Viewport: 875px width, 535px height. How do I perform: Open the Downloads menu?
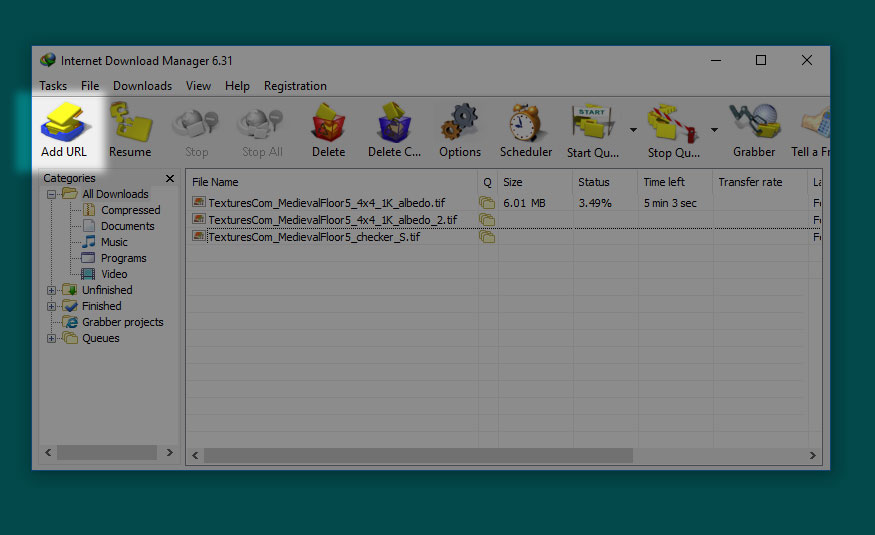click(x=142, y=86)
